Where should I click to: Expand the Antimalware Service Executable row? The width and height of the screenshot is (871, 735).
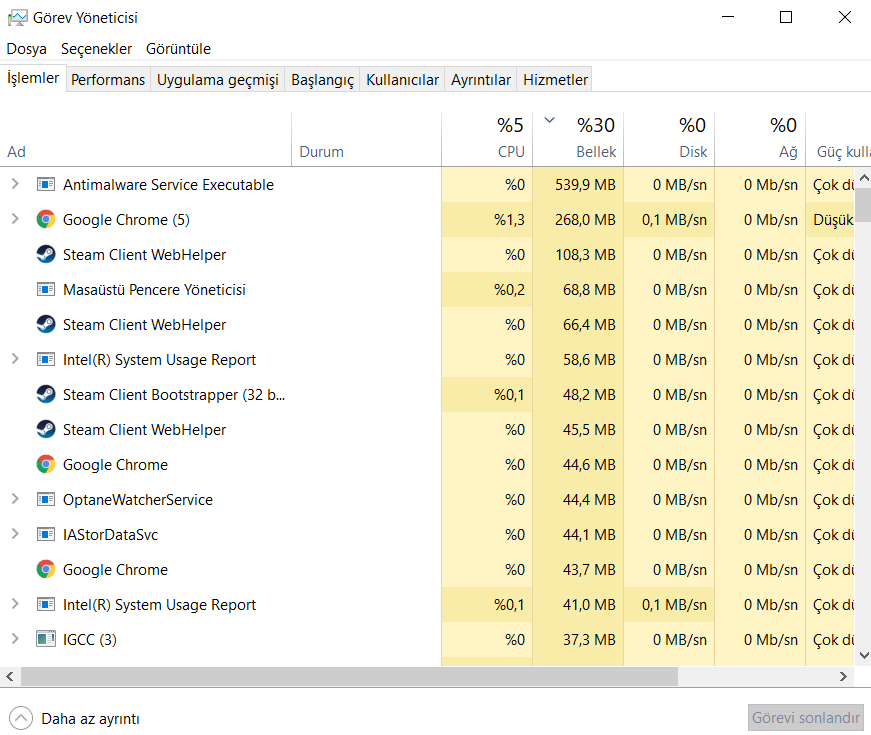(x=15, y=185)
